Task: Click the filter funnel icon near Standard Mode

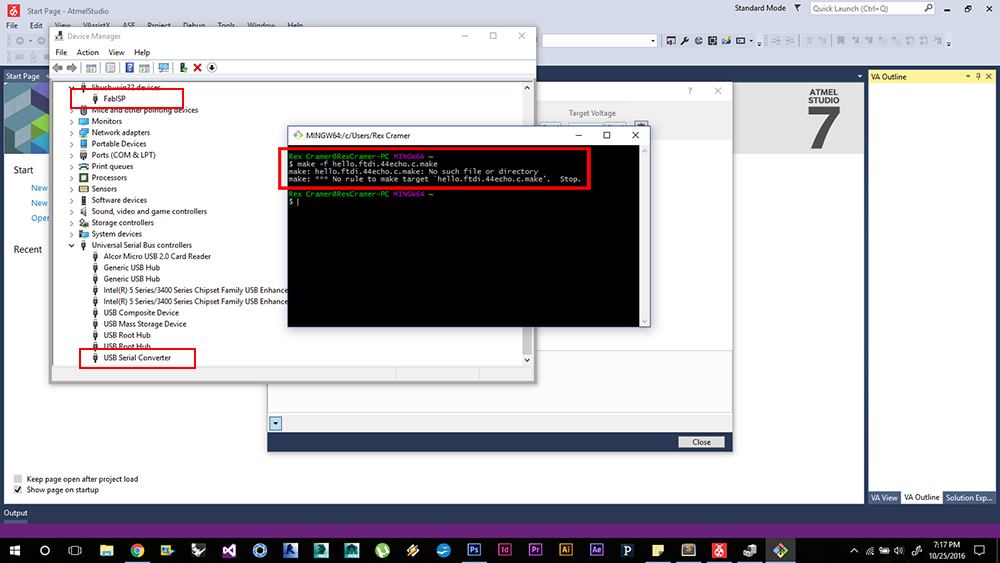Action: pos(797,8)
